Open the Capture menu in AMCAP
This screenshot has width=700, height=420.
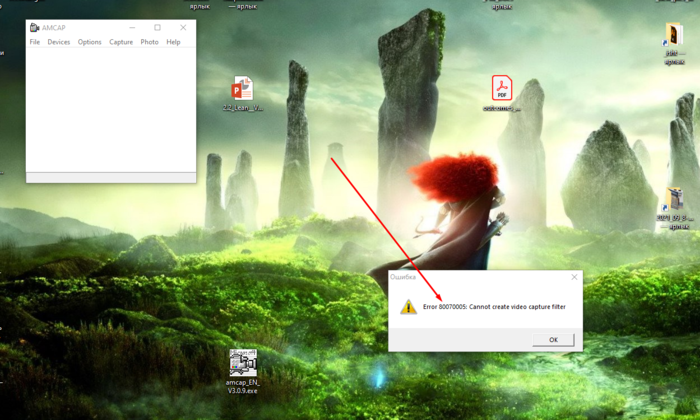121,42
